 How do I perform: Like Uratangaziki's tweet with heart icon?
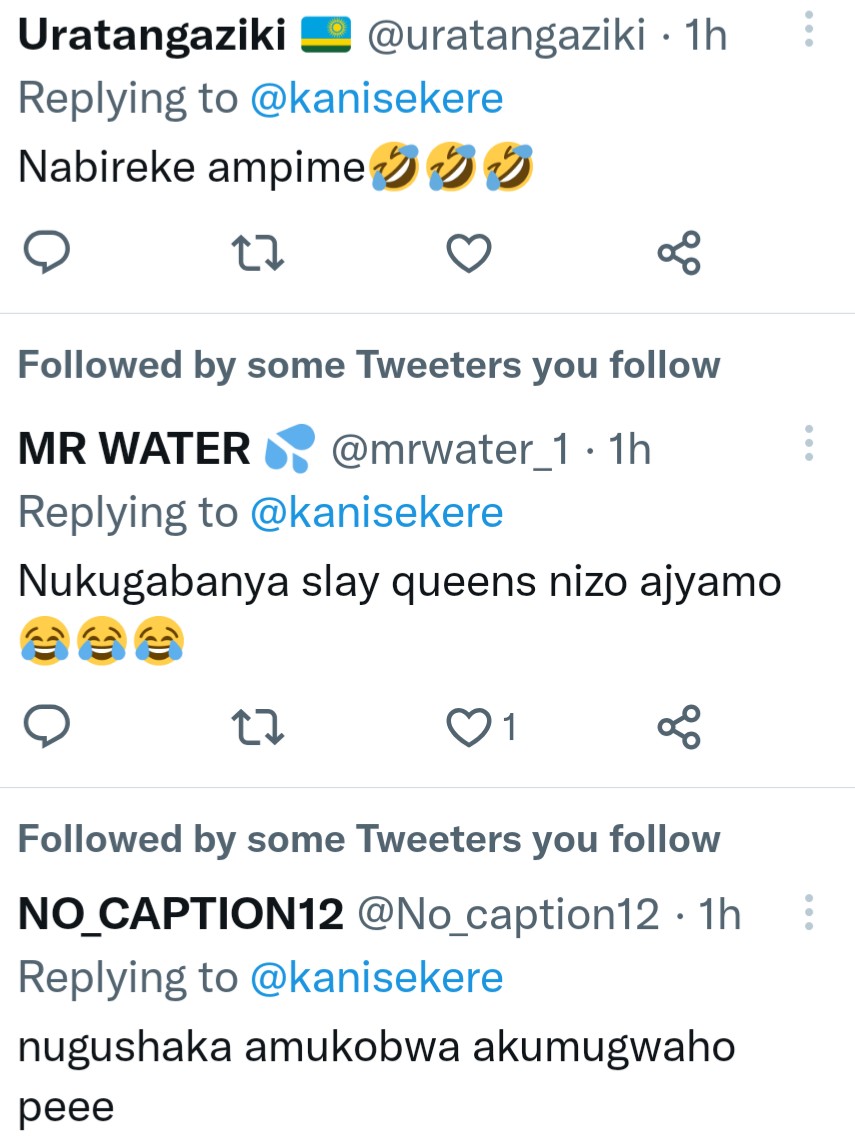tap(468, 255)
